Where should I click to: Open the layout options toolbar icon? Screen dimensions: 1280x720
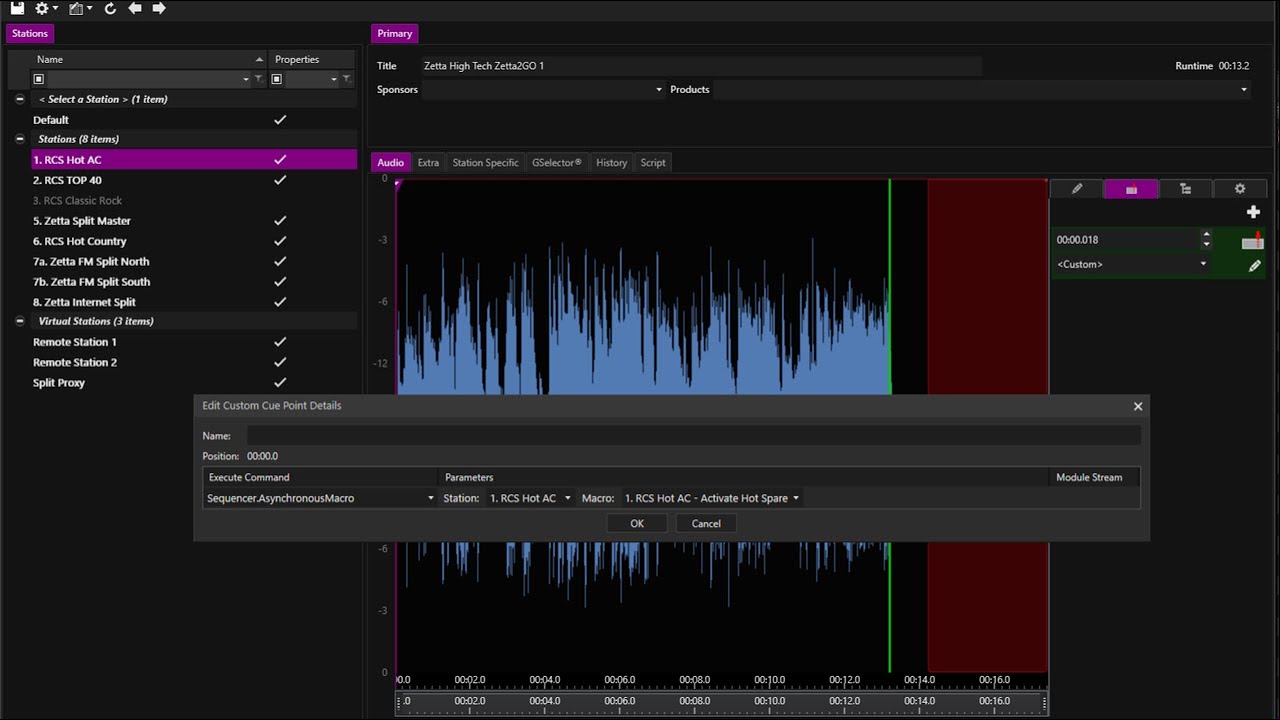[80, 8]
